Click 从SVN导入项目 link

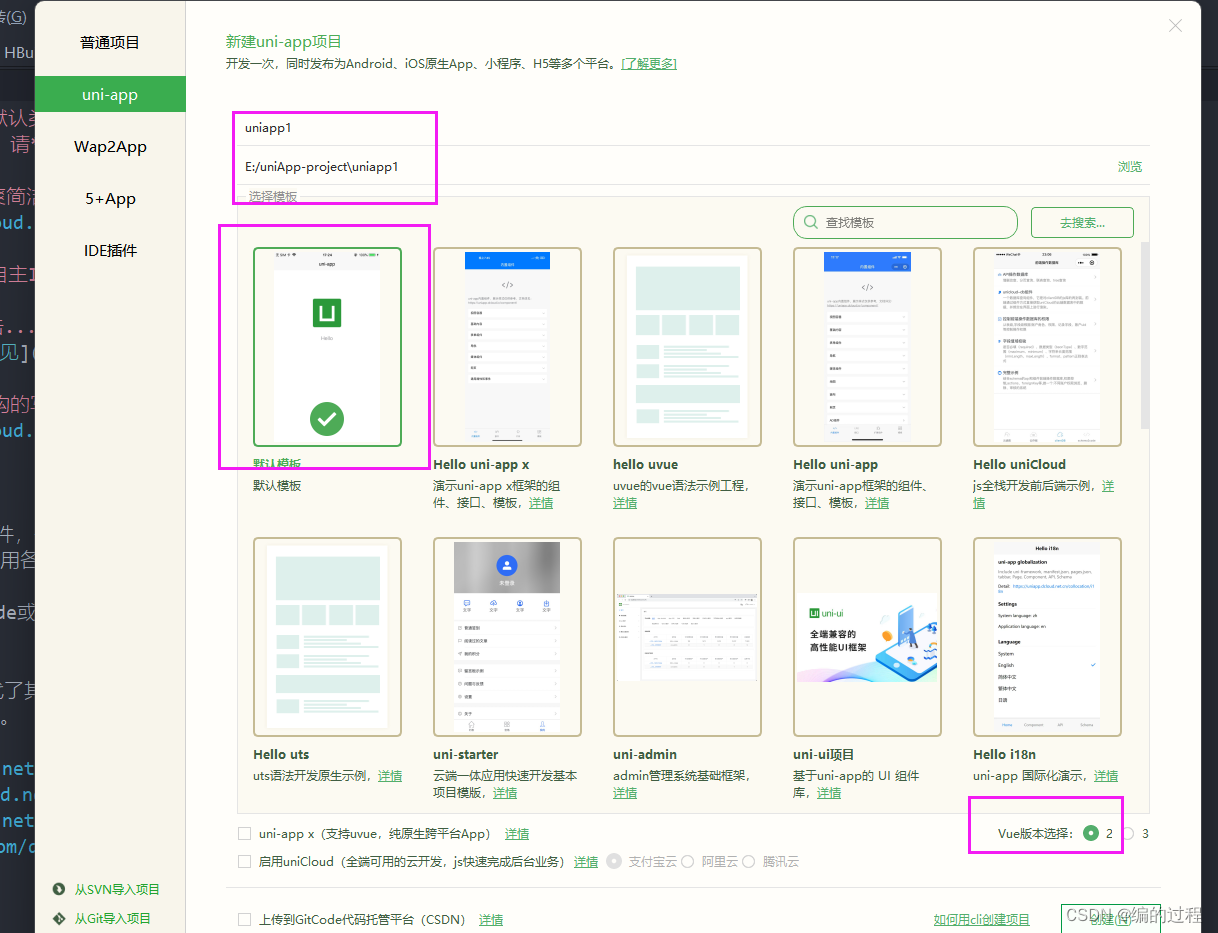coord(117,889)
